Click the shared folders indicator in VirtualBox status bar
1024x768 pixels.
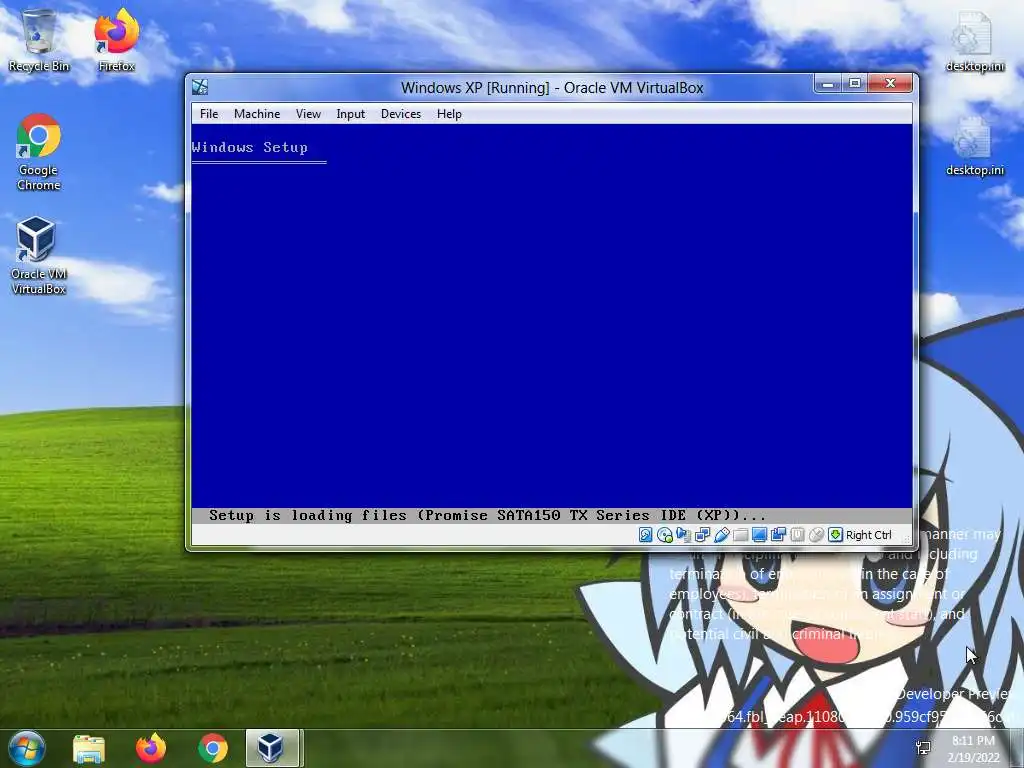point(741,535)
